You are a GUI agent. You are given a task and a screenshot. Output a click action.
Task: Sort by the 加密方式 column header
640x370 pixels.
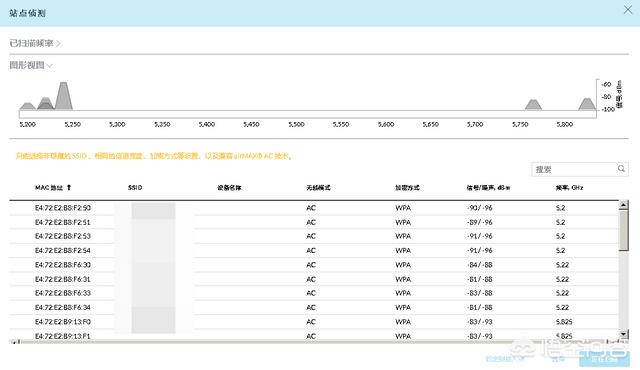[x=407, y=188]
